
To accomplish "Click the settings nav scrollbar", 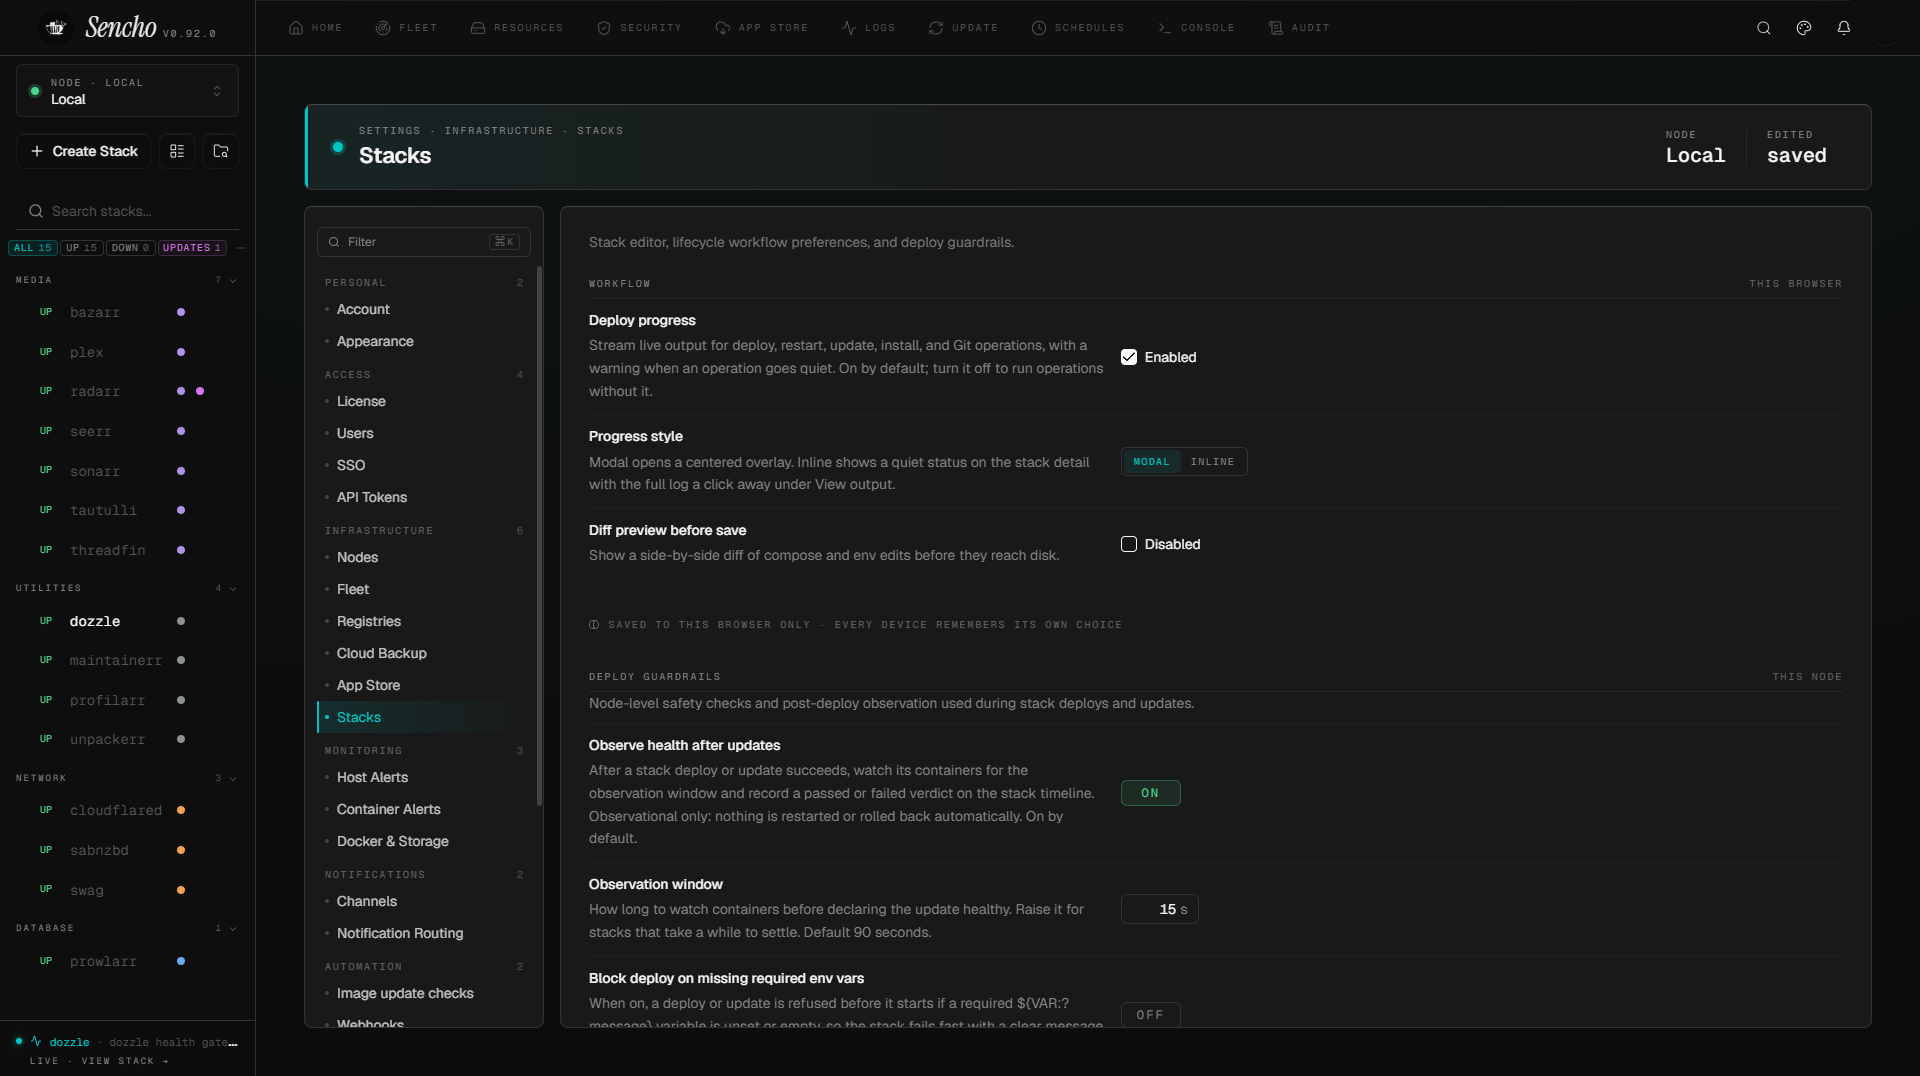I will click(x=540, y=535).
